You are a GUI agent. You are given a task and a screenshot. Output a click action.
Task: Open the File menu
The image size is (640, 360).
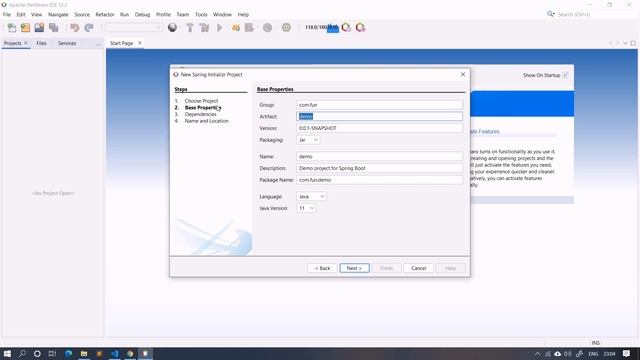click(x=7, y=14)
